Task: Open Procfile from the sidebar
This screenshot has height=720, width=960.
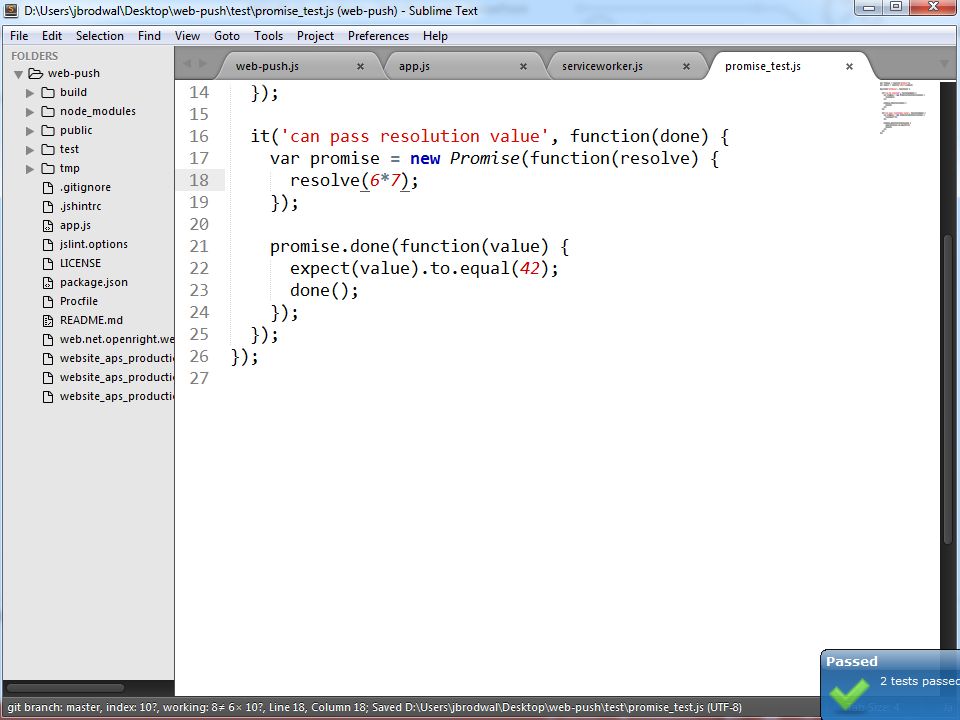Action: click(x=79, y=301)
